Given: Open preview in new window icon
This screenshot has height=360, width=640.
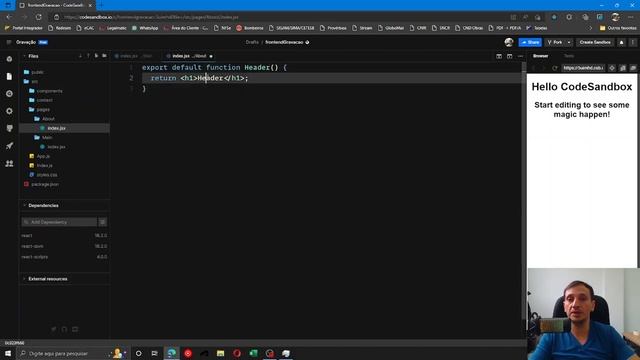Looking at the screenshot, I should coord(633,68).
